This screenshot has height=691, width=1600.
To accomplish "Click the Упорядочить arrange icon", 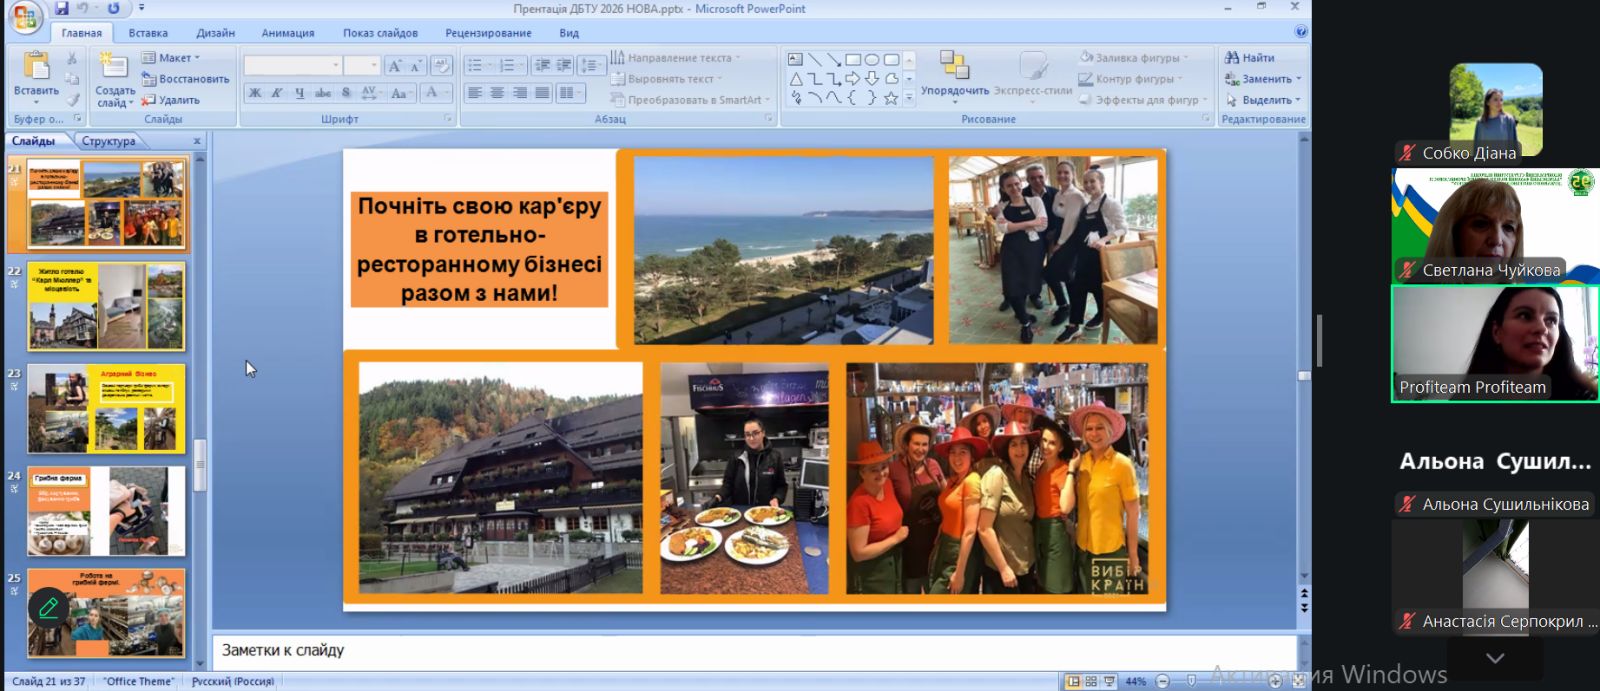I will [954, 68].
